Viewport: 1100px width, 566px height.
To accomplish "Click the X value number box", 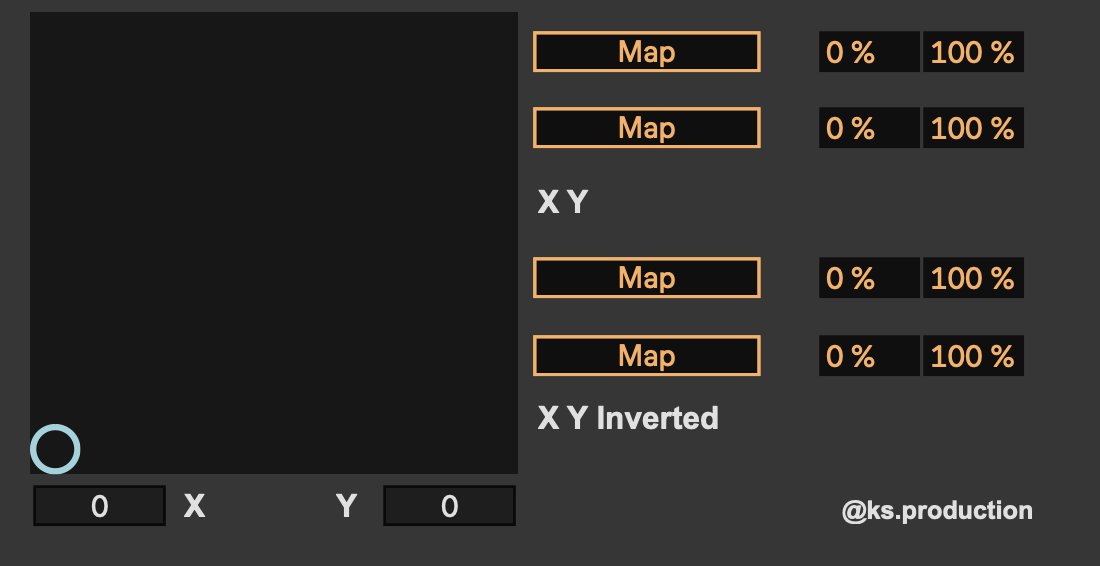I will (x=99, y=506).
